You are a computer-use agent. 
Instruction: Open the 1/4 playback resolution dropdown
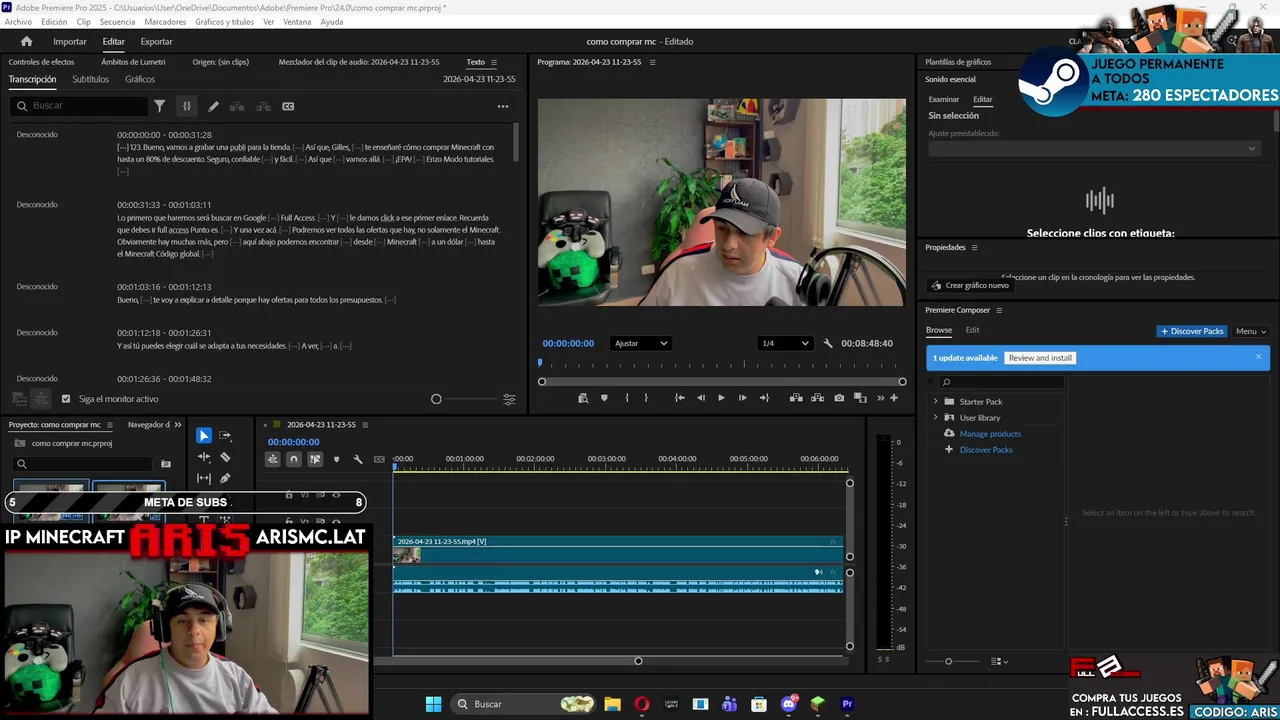pyautogui.click(x=785, y=343)
